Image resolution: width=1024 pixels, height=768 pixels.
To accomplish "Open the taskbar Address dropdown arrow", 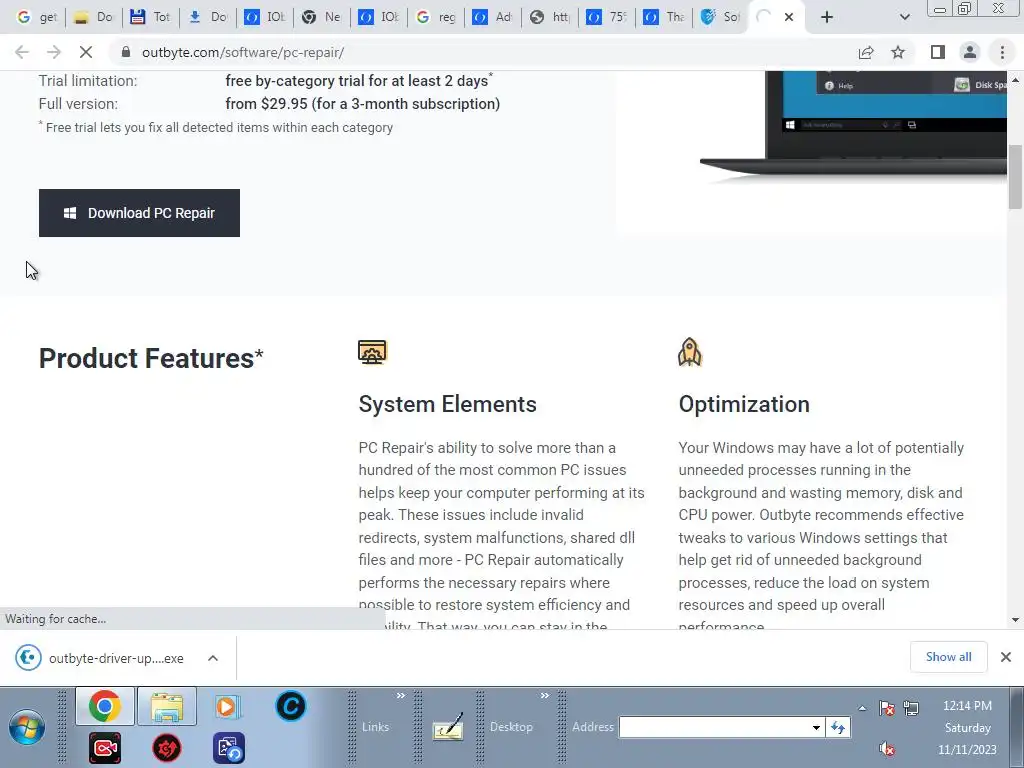I will [x=816, y=727].
